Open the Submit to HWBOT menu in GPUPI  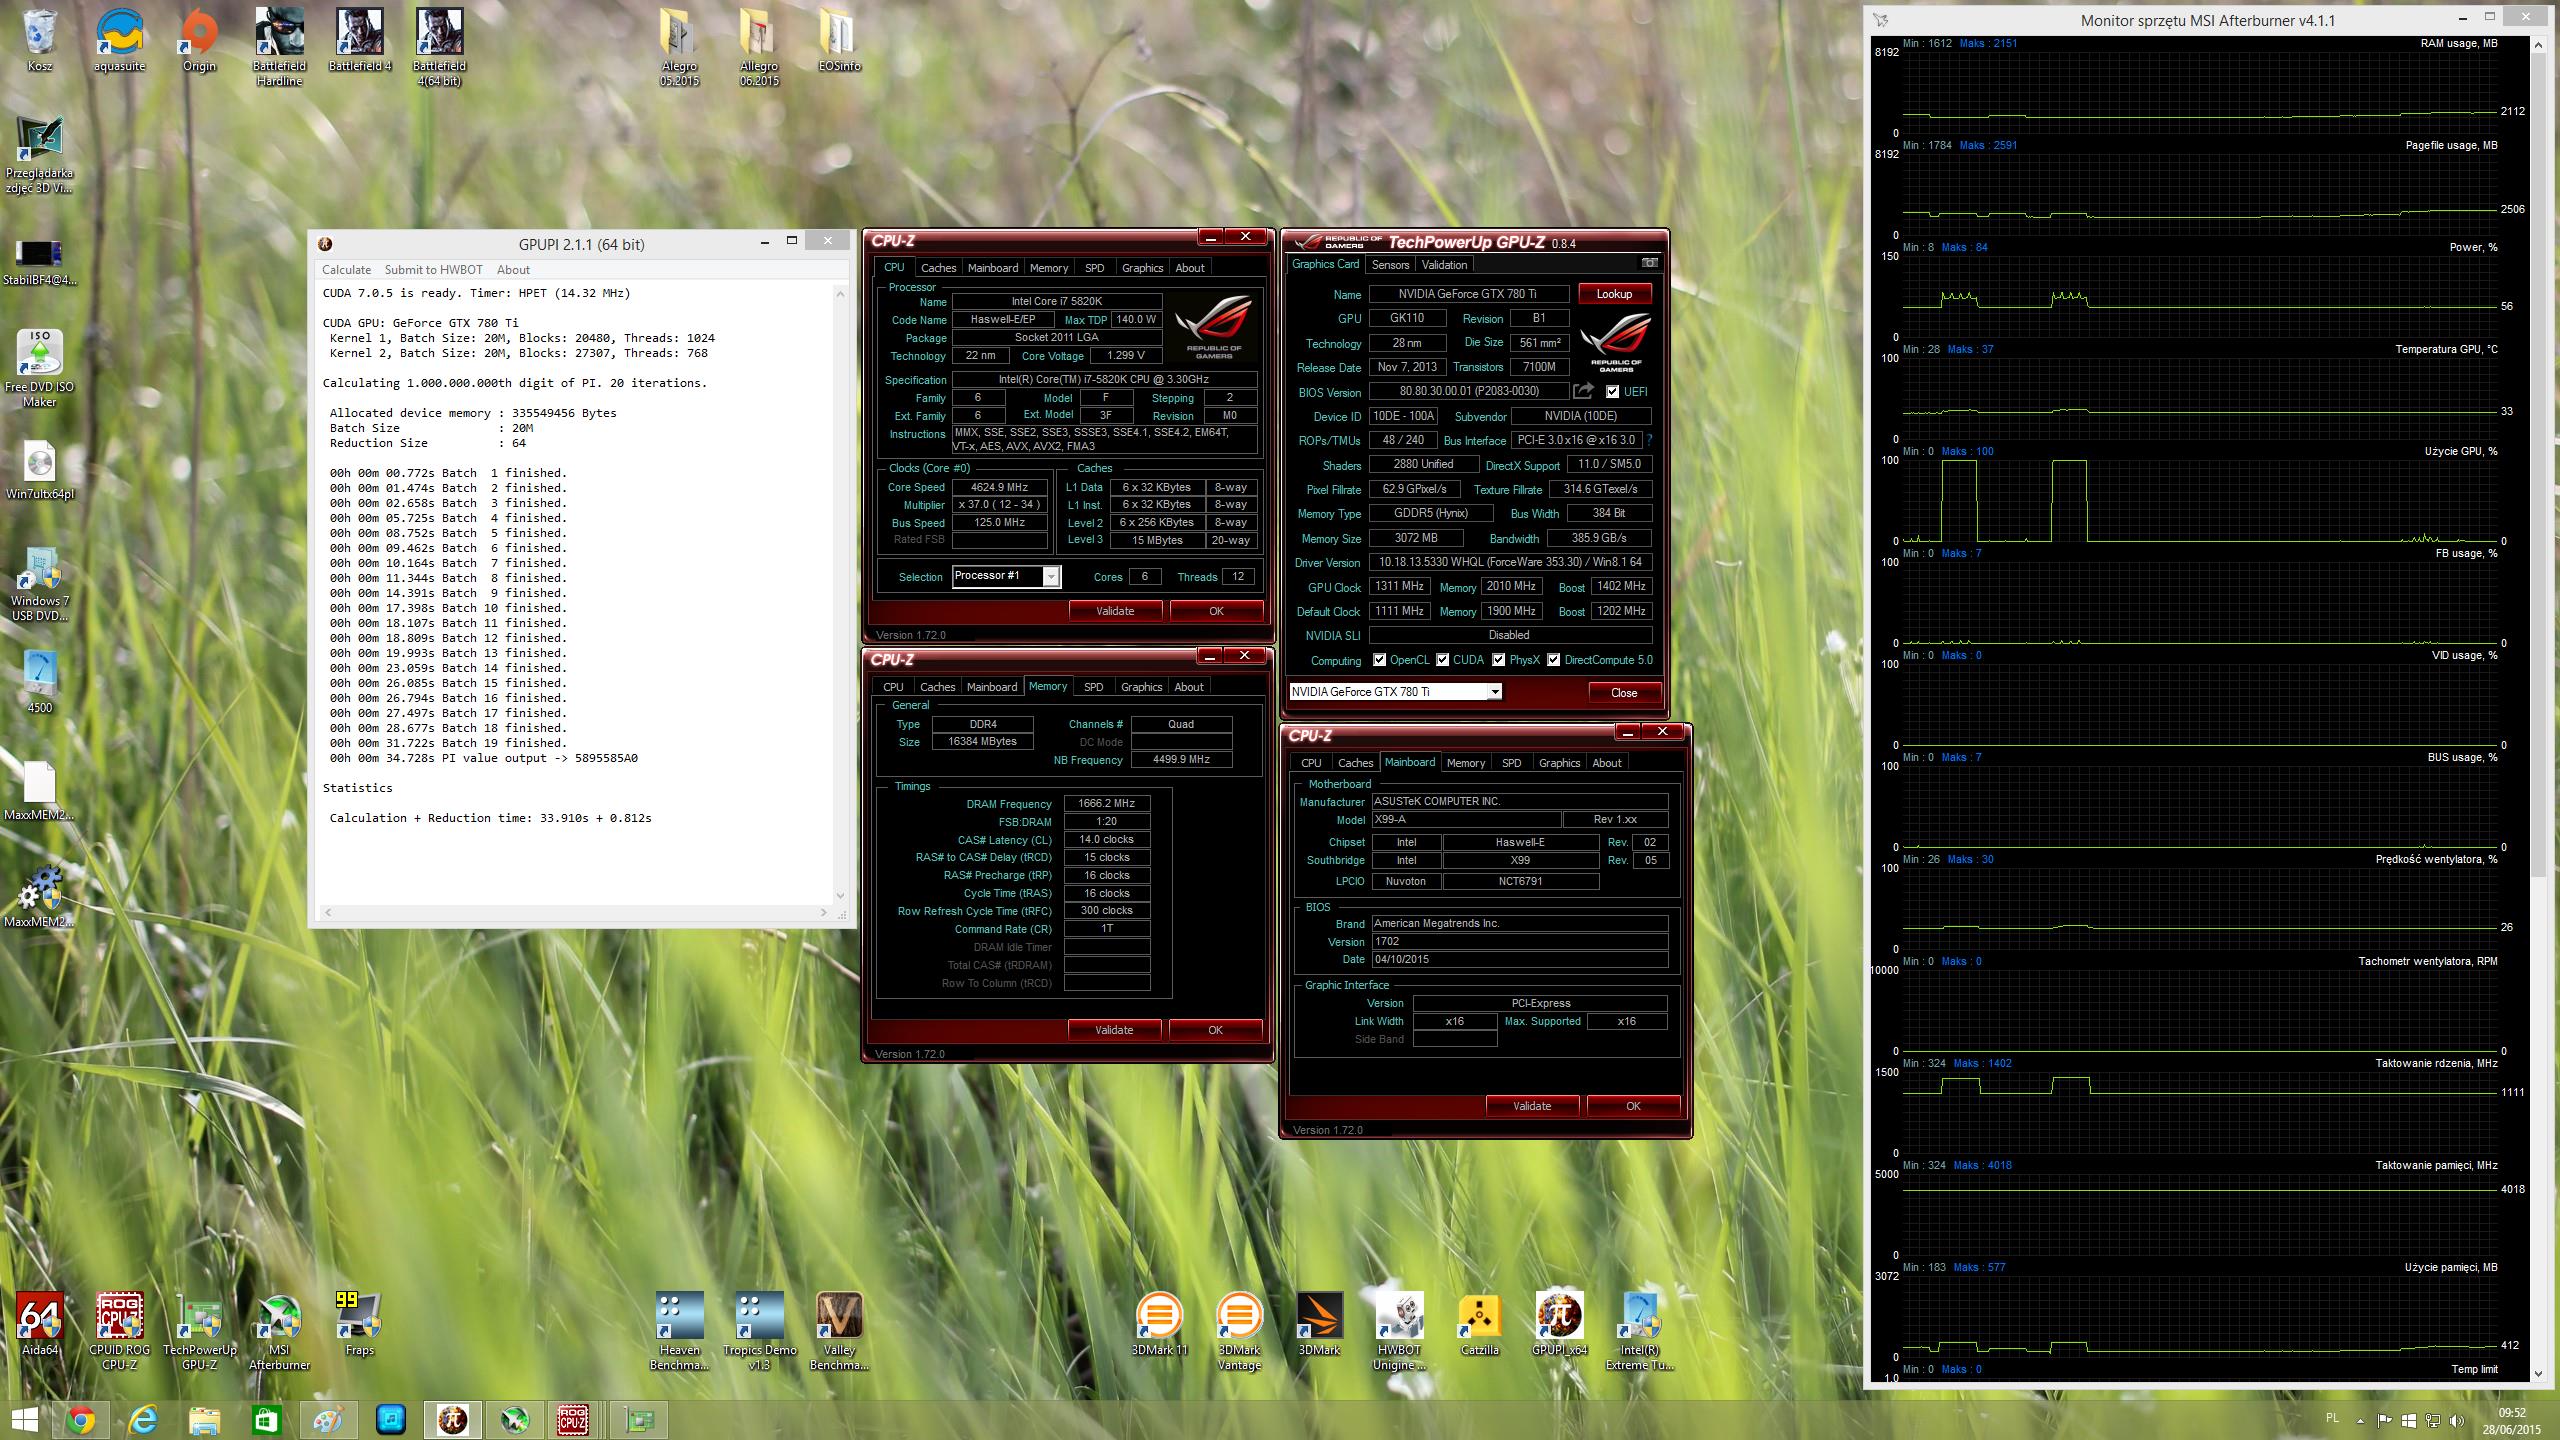(x=434, y=270)
